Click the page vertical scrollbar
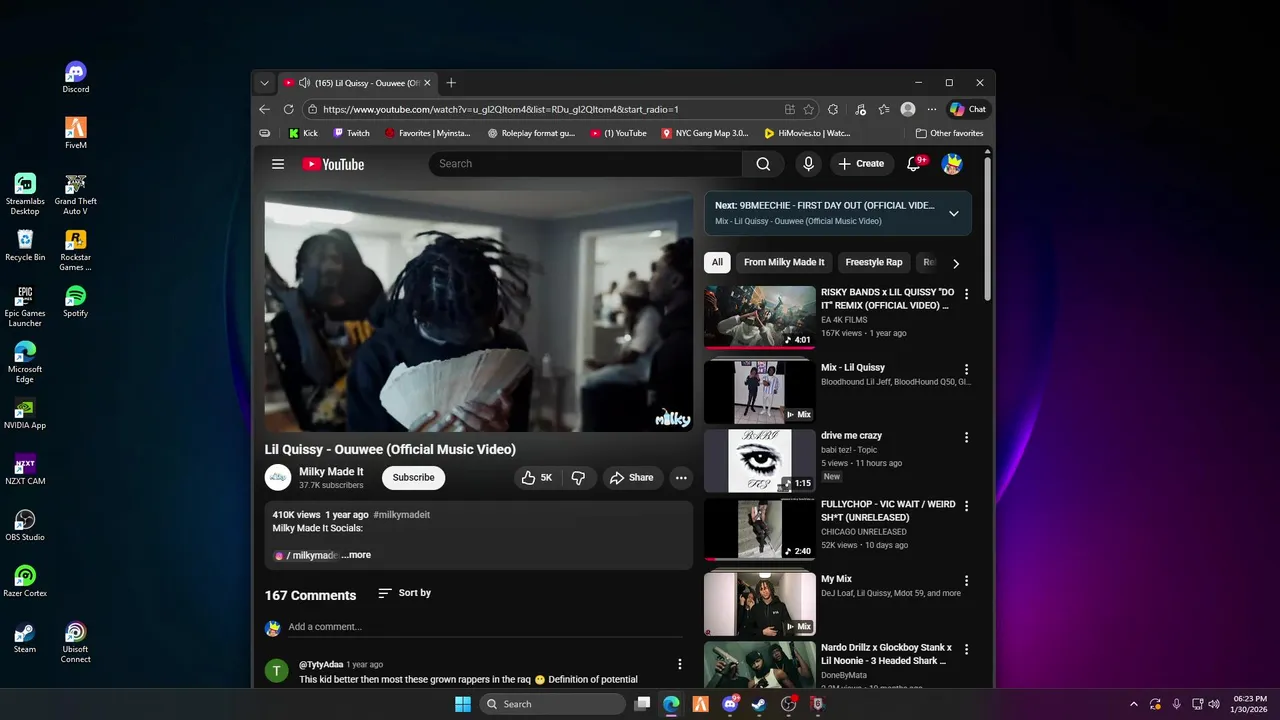The image size is (1280, 720). [x=988, y=228]
